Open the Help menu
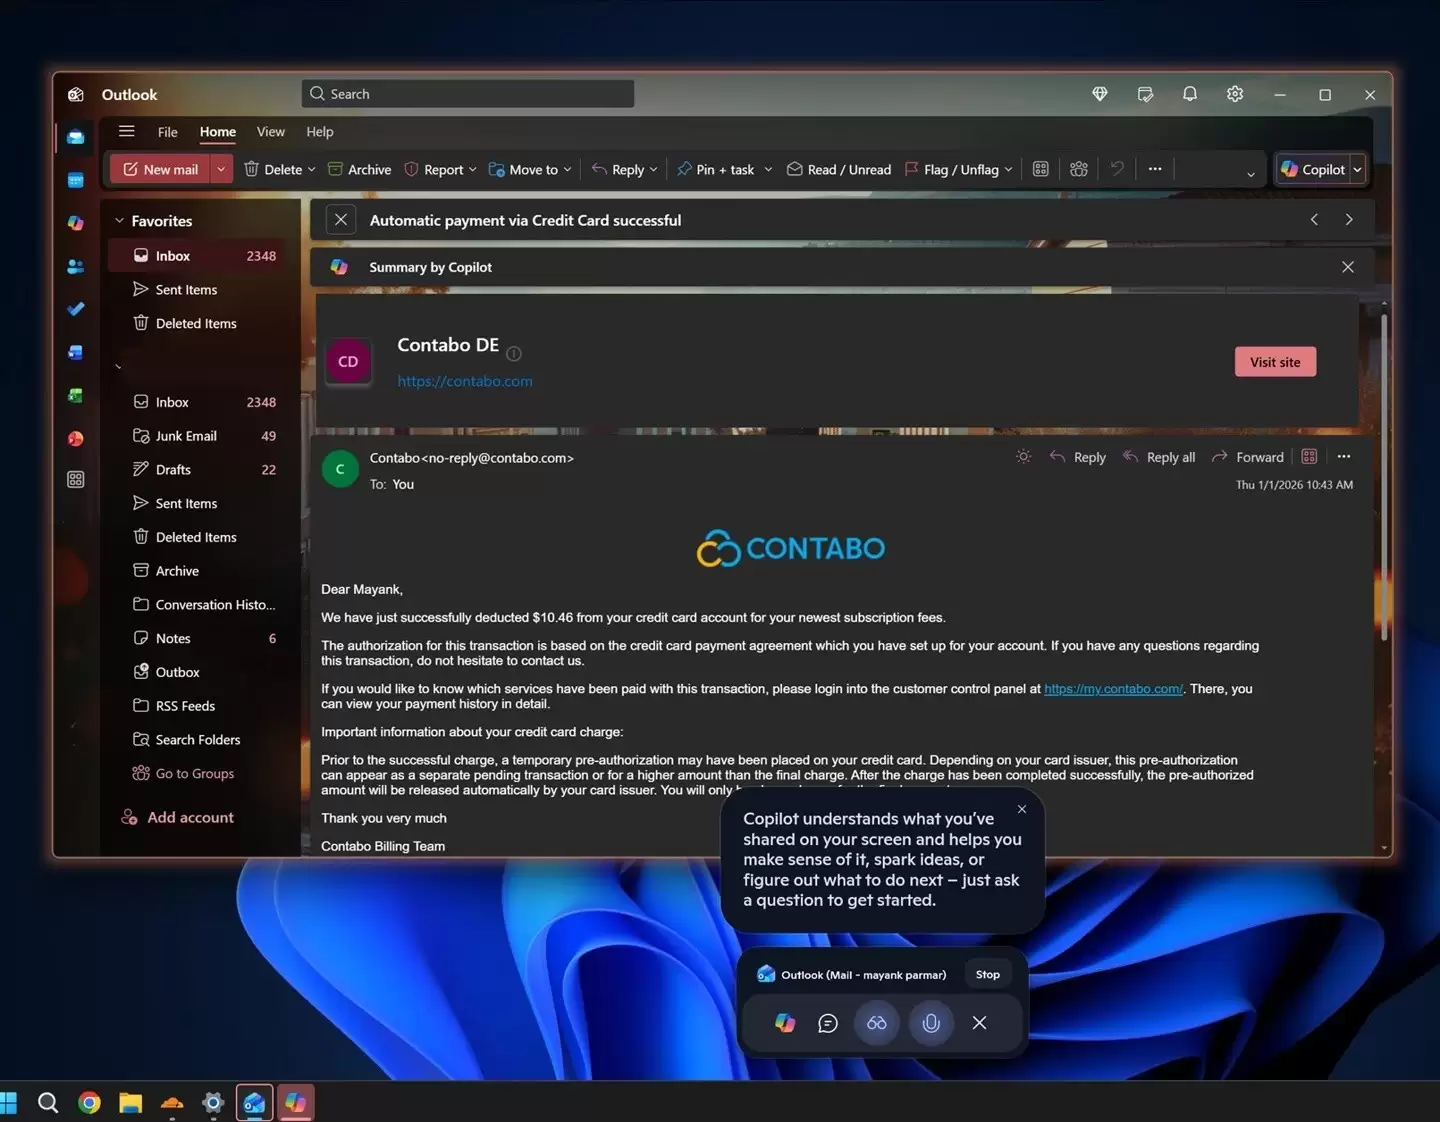 [319, 131]
